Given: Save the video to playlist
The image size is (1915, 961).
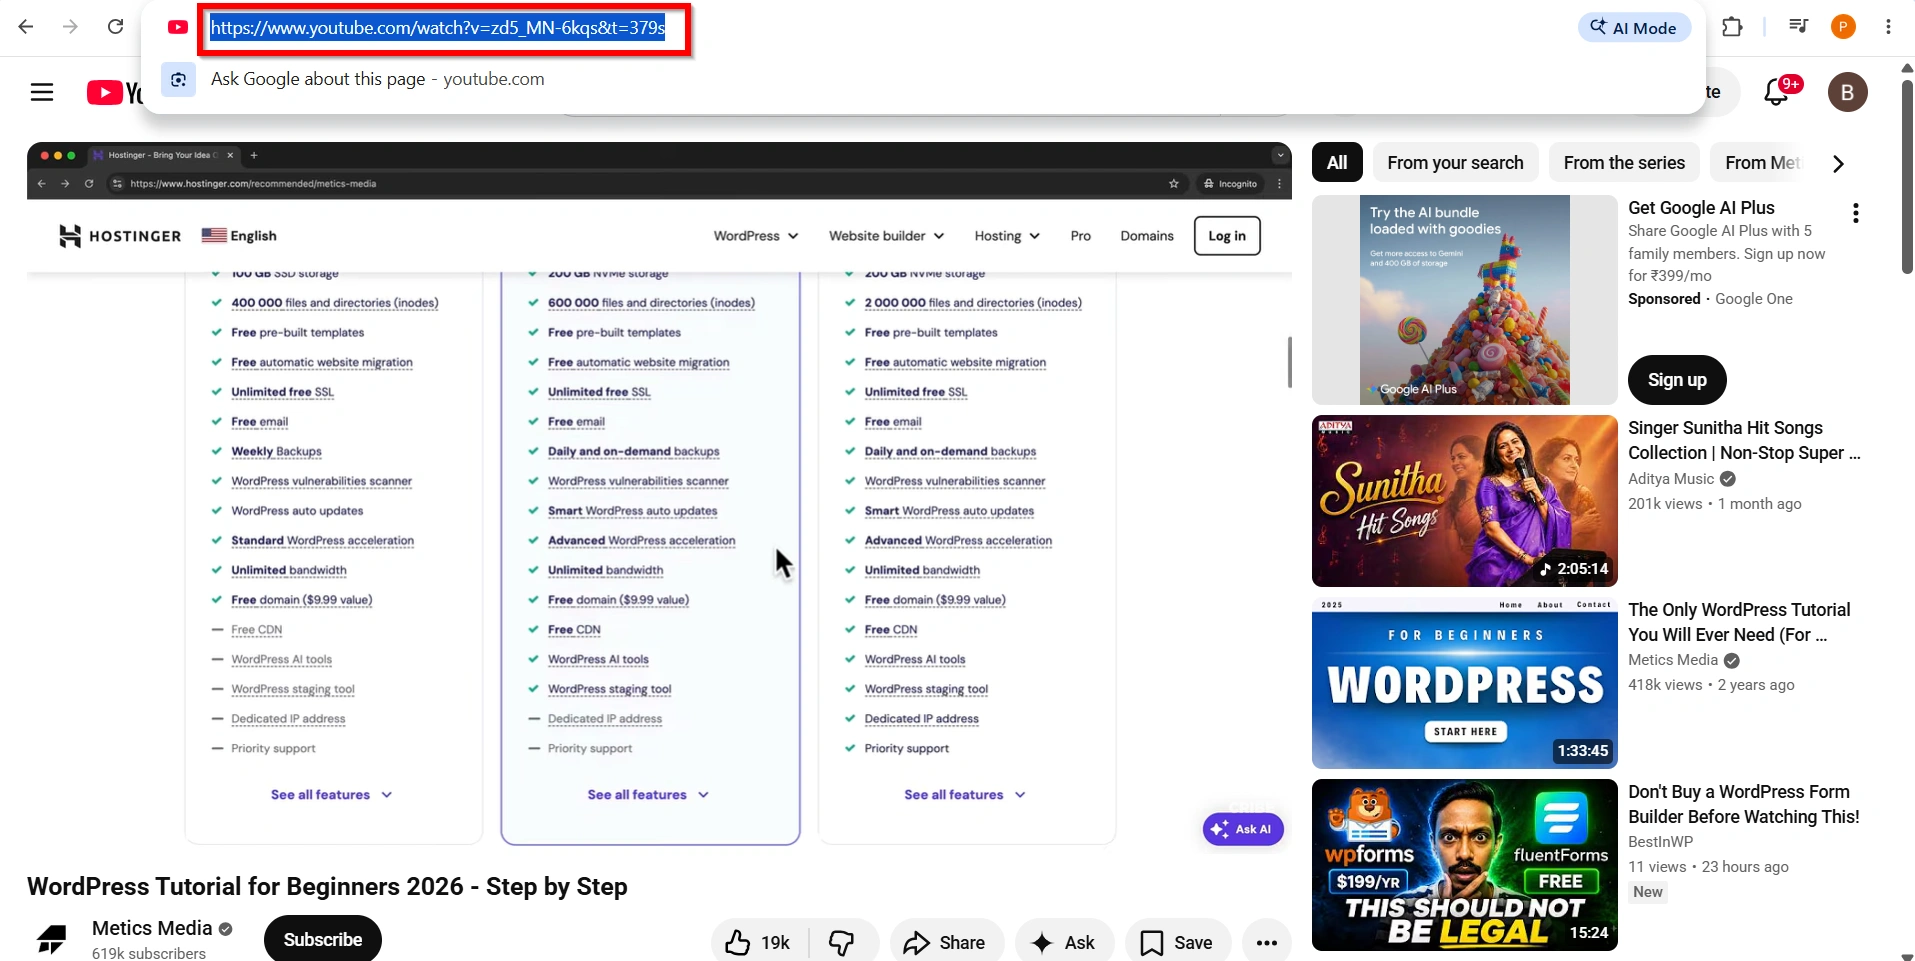Looking at the screenshot, I should tap(1177, 942).
